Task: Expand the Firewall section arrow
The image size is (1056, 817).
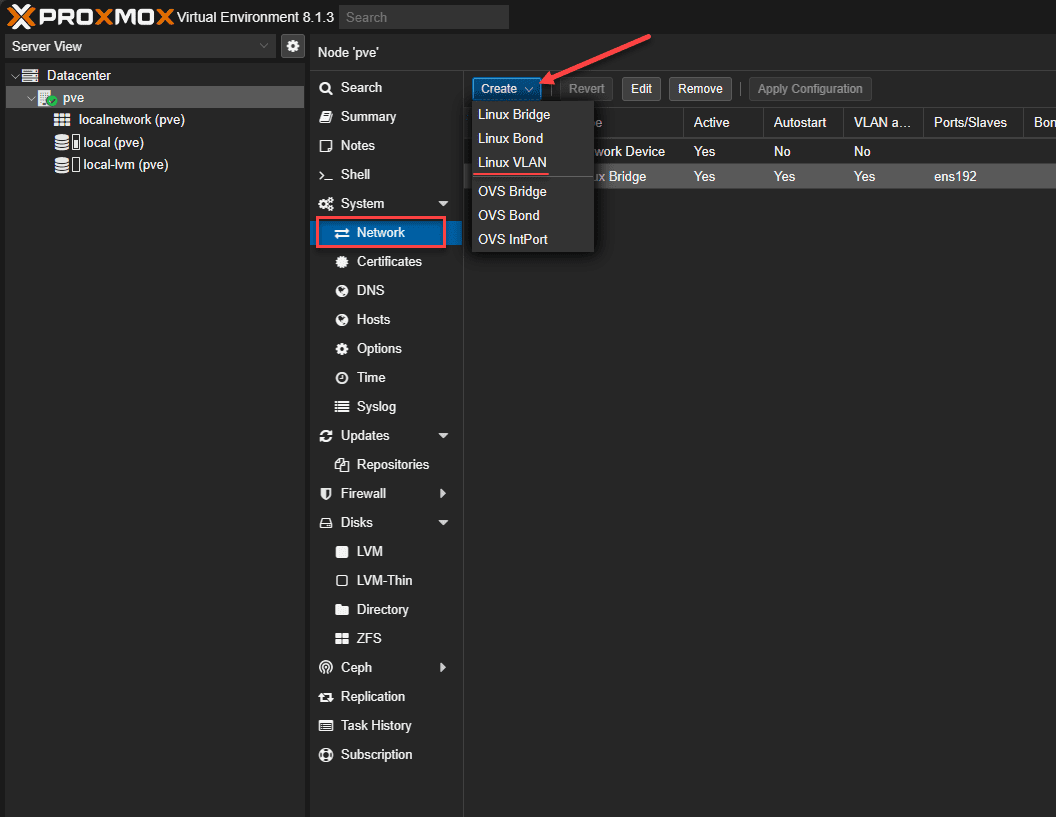Action: 443,494
